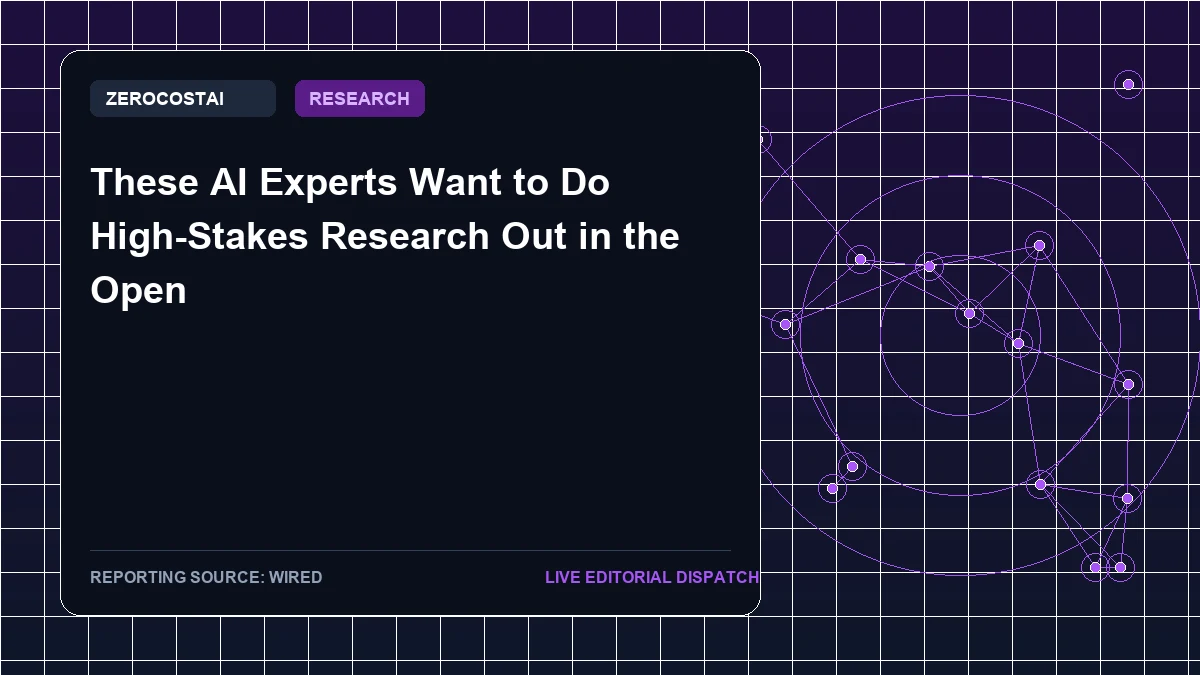This screenshot has height=675, width=1200.
Task: Select the RESEARCH category tag
Action: 359,99
